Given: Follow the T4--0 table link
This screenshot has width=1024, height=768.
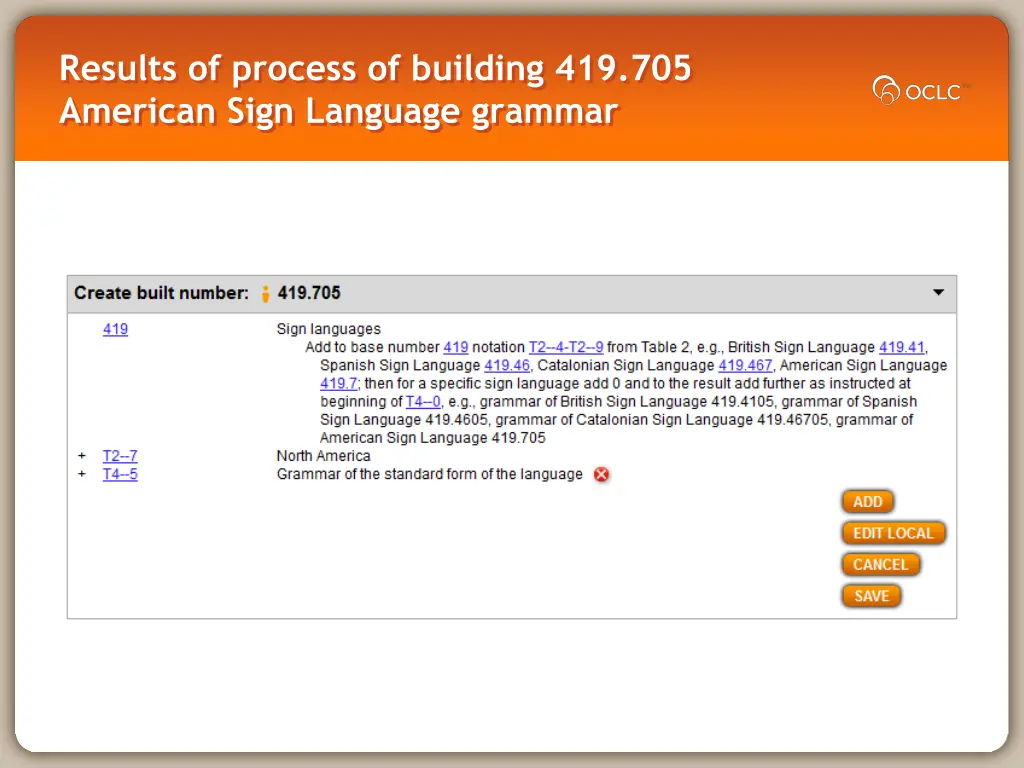Looking at the screenshot, I should coord(423,401).
